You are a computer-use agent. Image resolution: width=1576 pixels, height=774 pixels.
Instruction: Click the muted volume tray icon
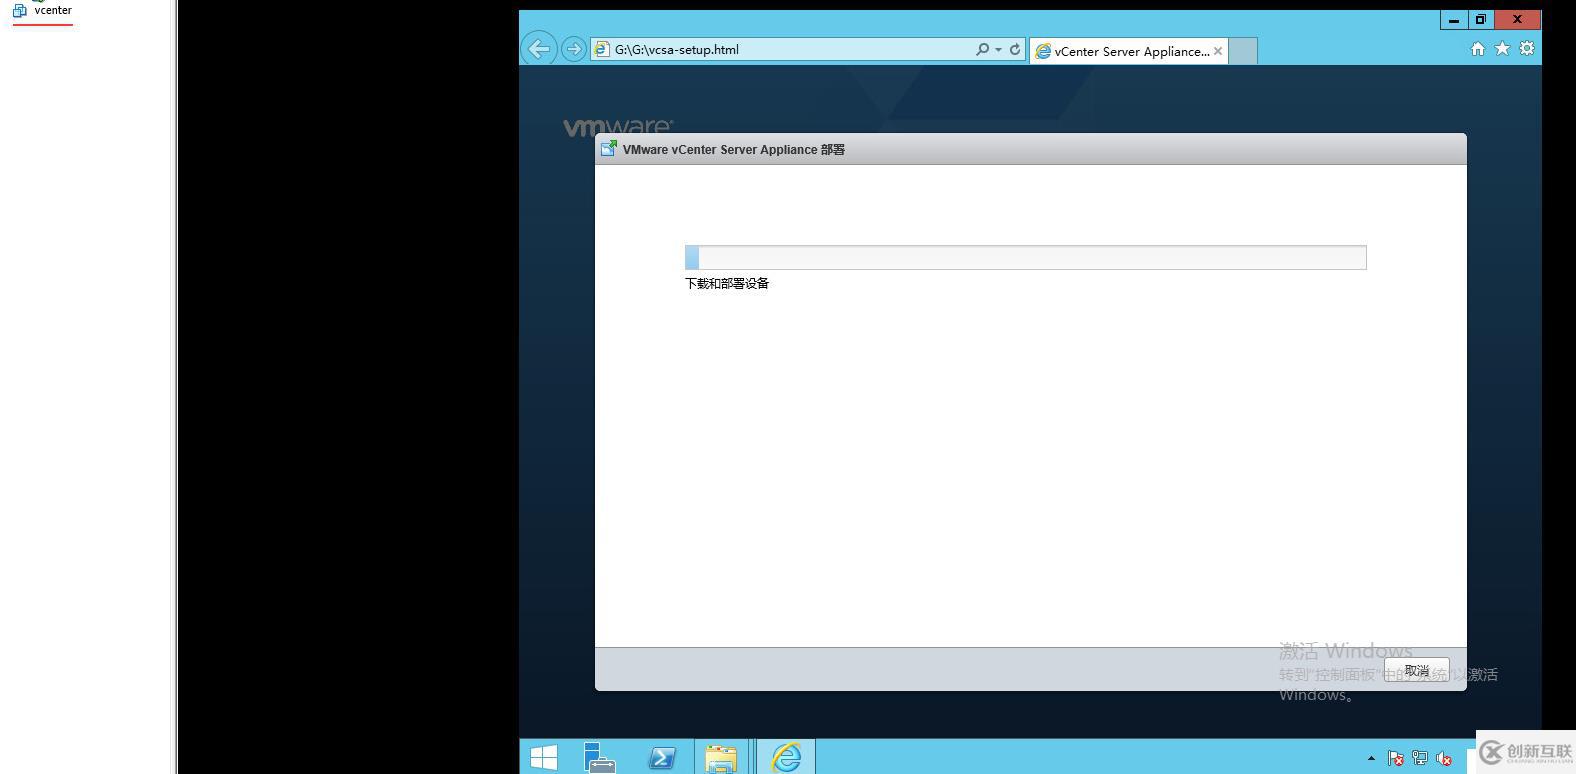point(1444,759)
